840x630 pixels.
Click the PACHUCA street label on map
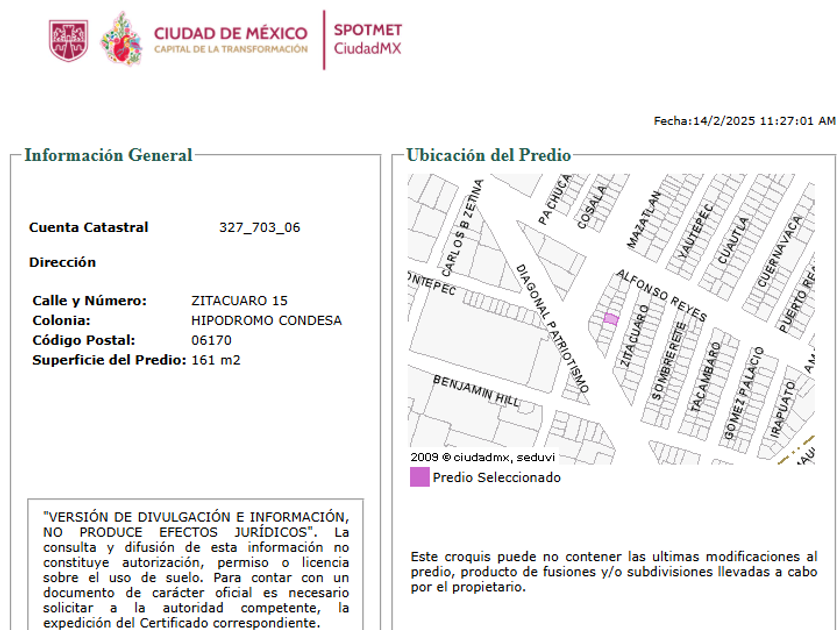(x=555, y=199)
